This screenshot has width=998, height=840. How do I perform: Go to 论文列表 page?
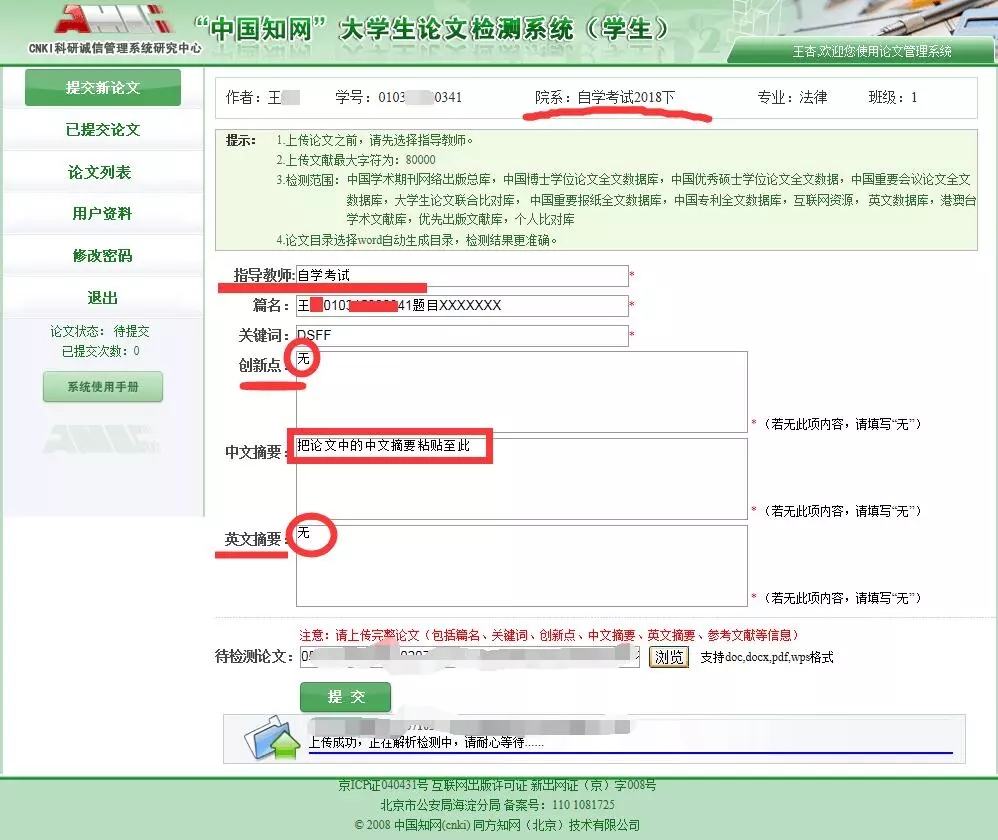pyautogui.click(x=100, y=172)
